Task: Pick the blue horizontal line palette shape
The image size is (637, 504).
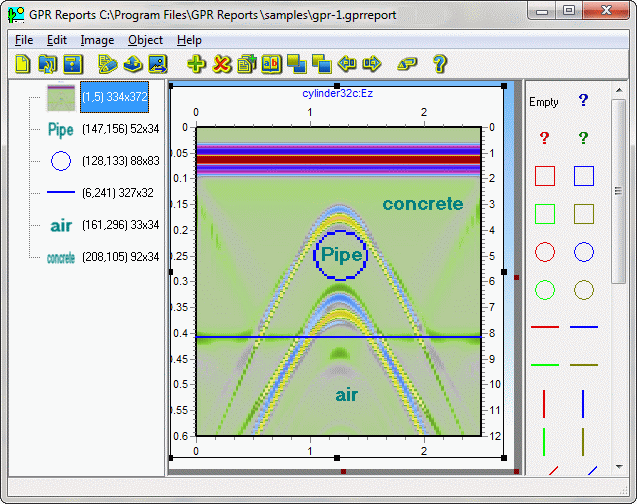Action: pyautogui.click(x=584, y=327)
